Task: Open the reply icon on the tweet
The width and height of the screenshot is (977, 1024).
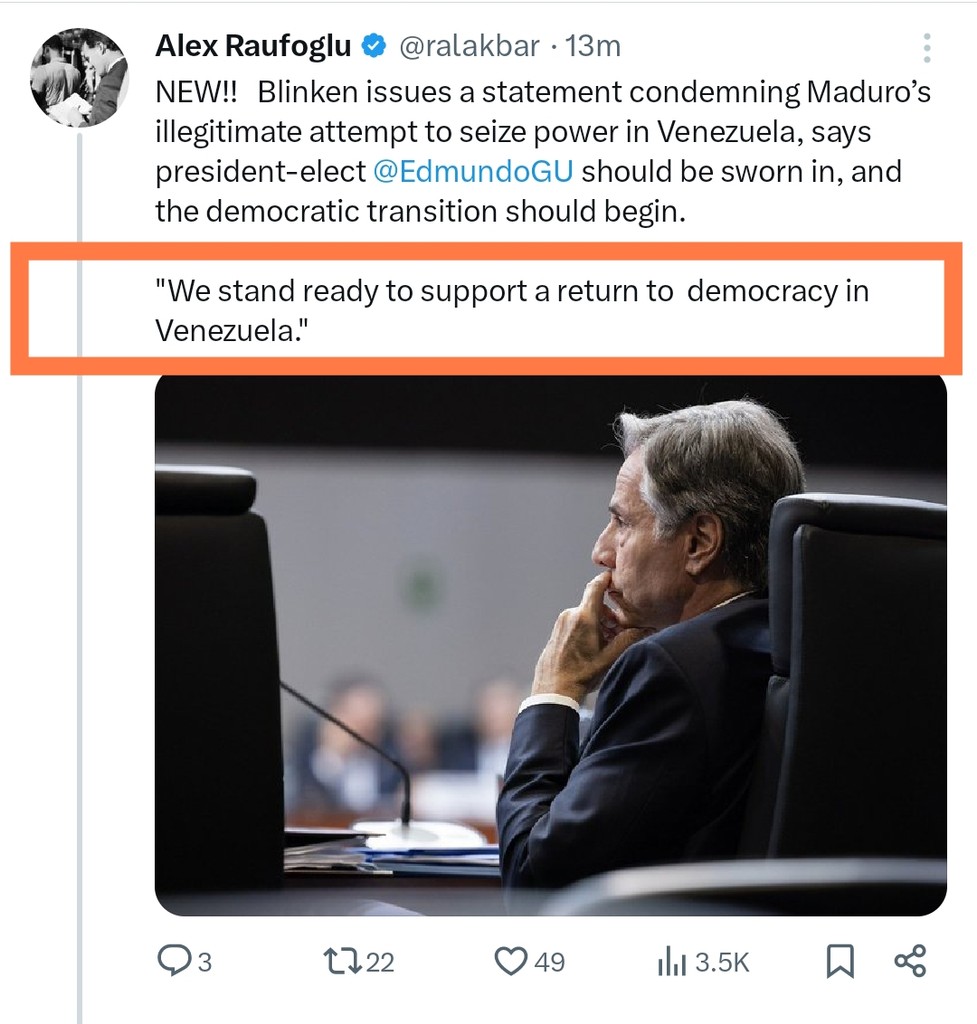Action: [175, 961]
